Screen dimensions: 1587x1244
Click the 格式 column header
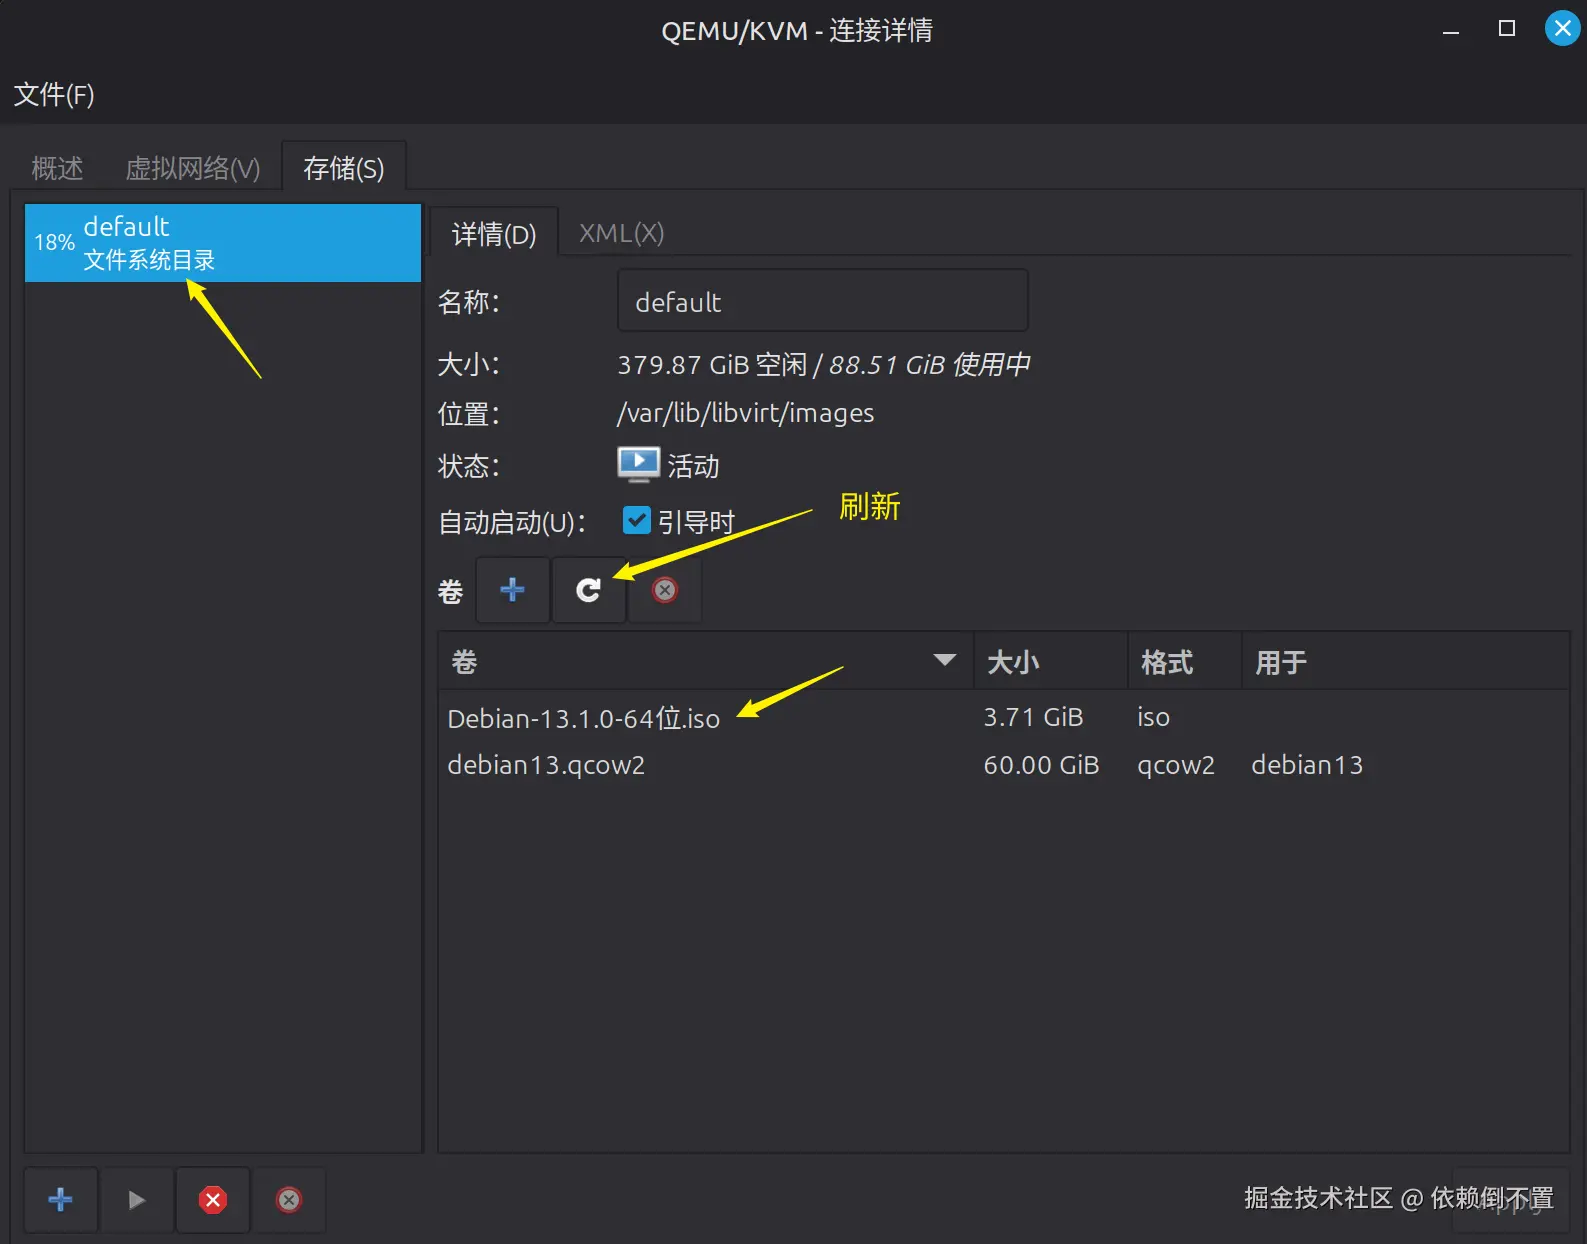point(1185,661)
